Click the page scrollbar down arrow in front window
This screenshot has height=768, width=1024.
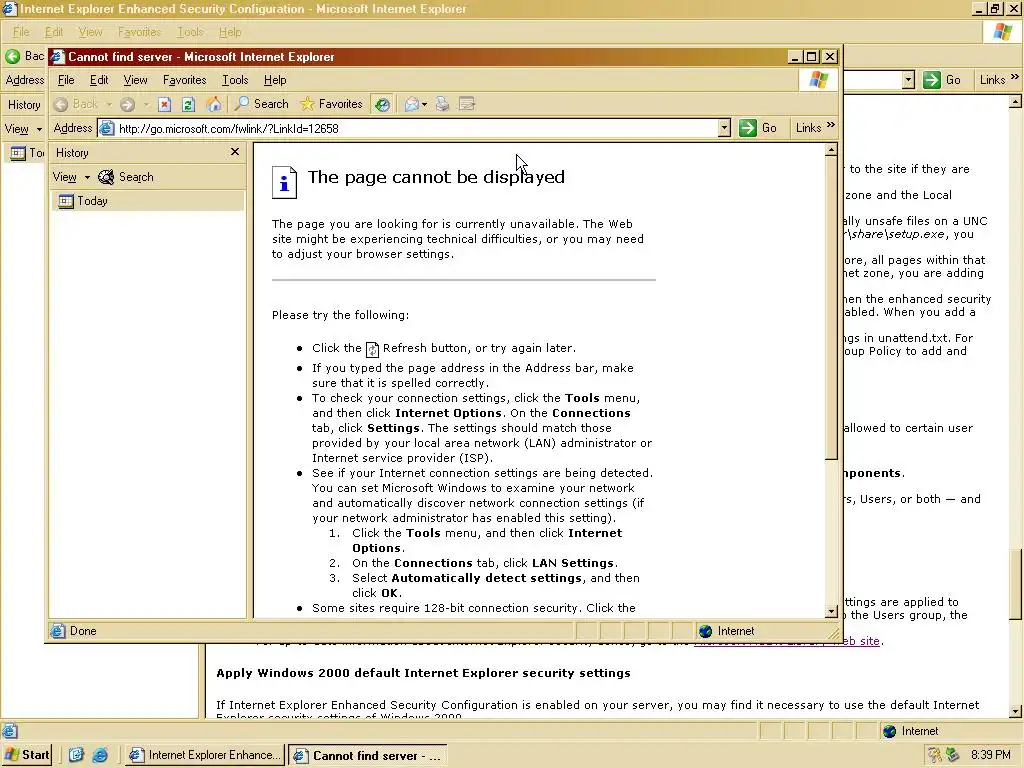tap(831, 611)
